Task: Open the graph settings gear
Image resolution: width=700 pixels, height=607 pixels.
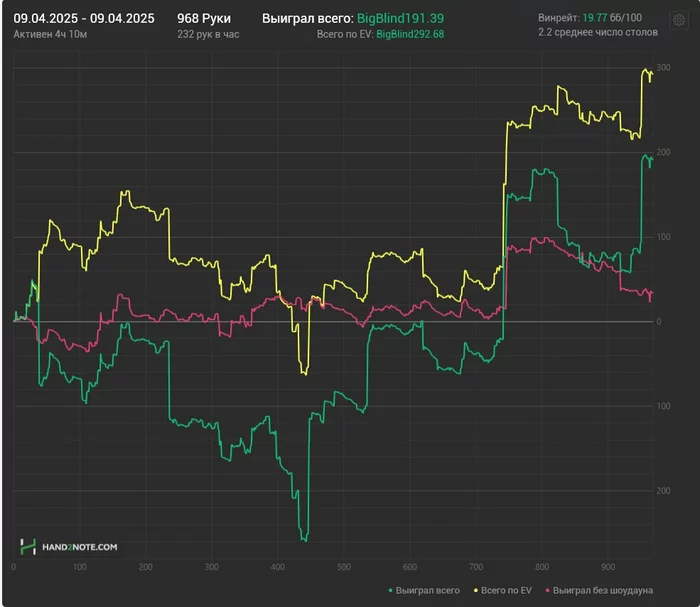Action: [x=678, y=22]
